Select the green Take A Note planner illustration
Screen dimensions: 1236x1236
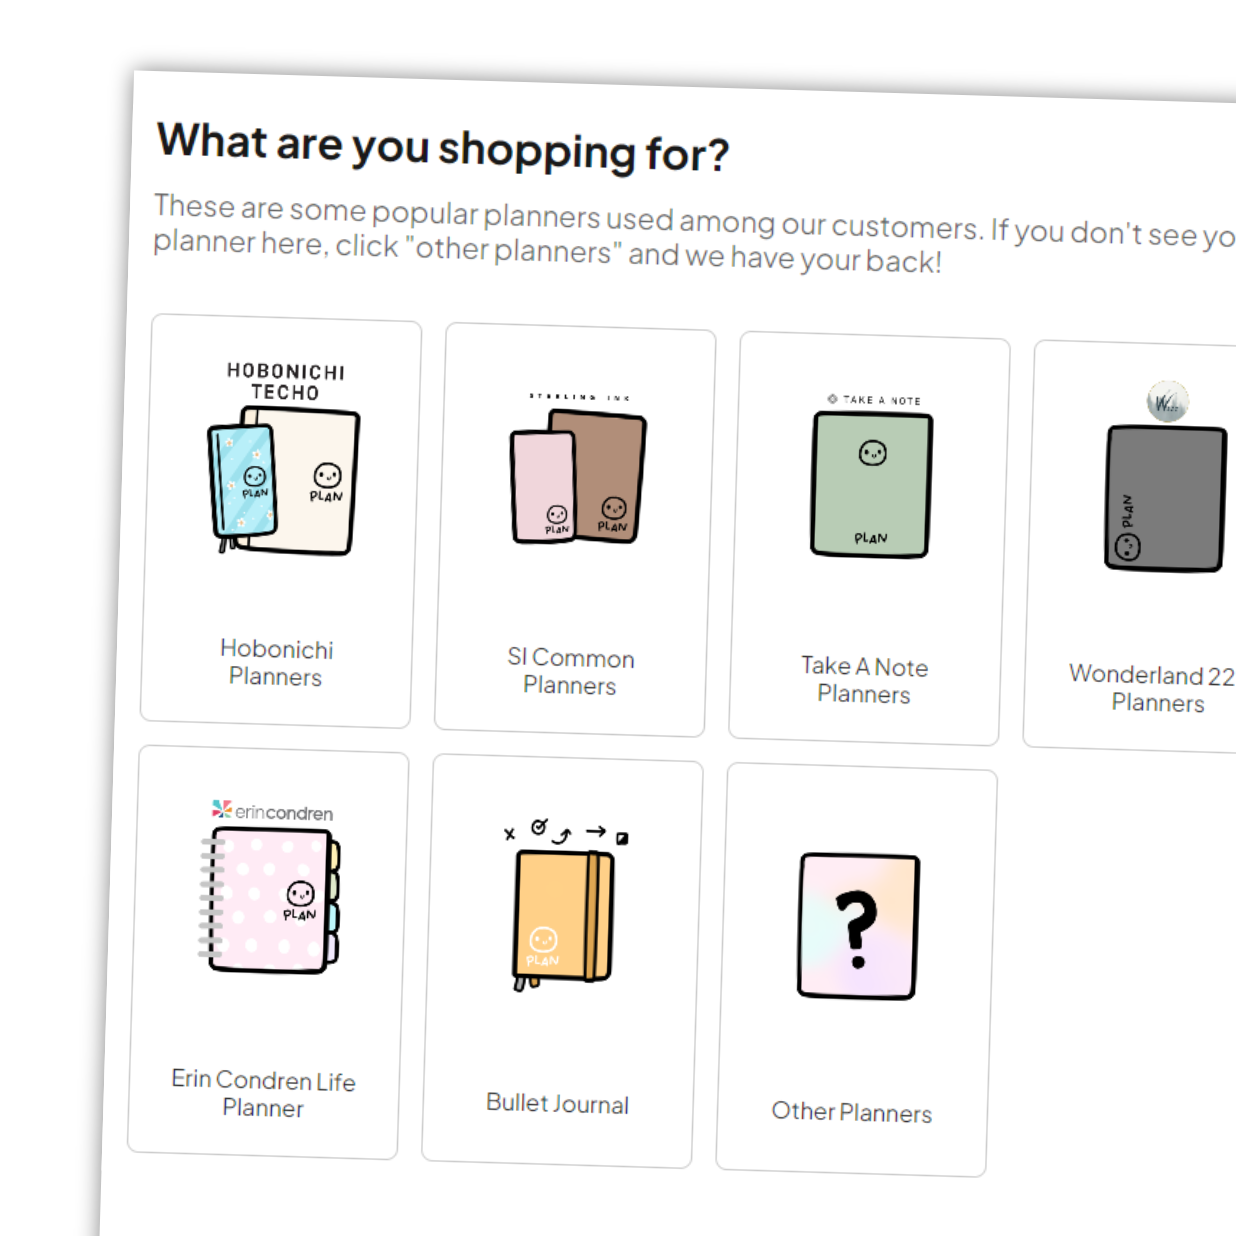pos(871,485)
